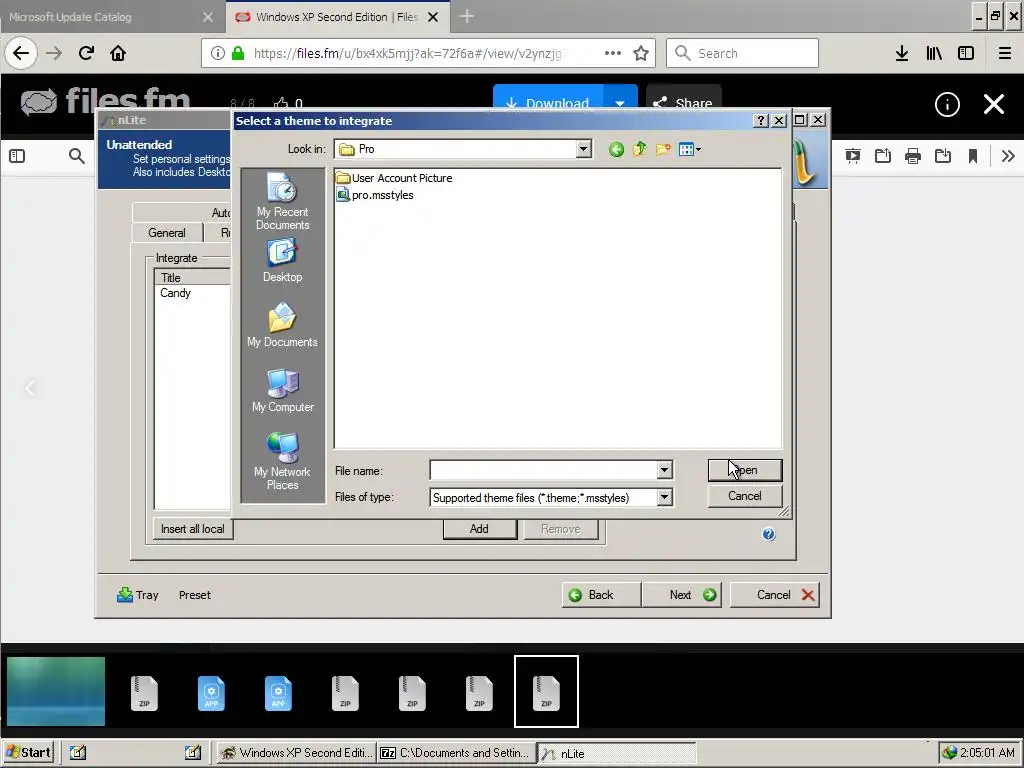Click the Open button in dialog
This screenshot has height=768, width=1024.
click(744, 470)
